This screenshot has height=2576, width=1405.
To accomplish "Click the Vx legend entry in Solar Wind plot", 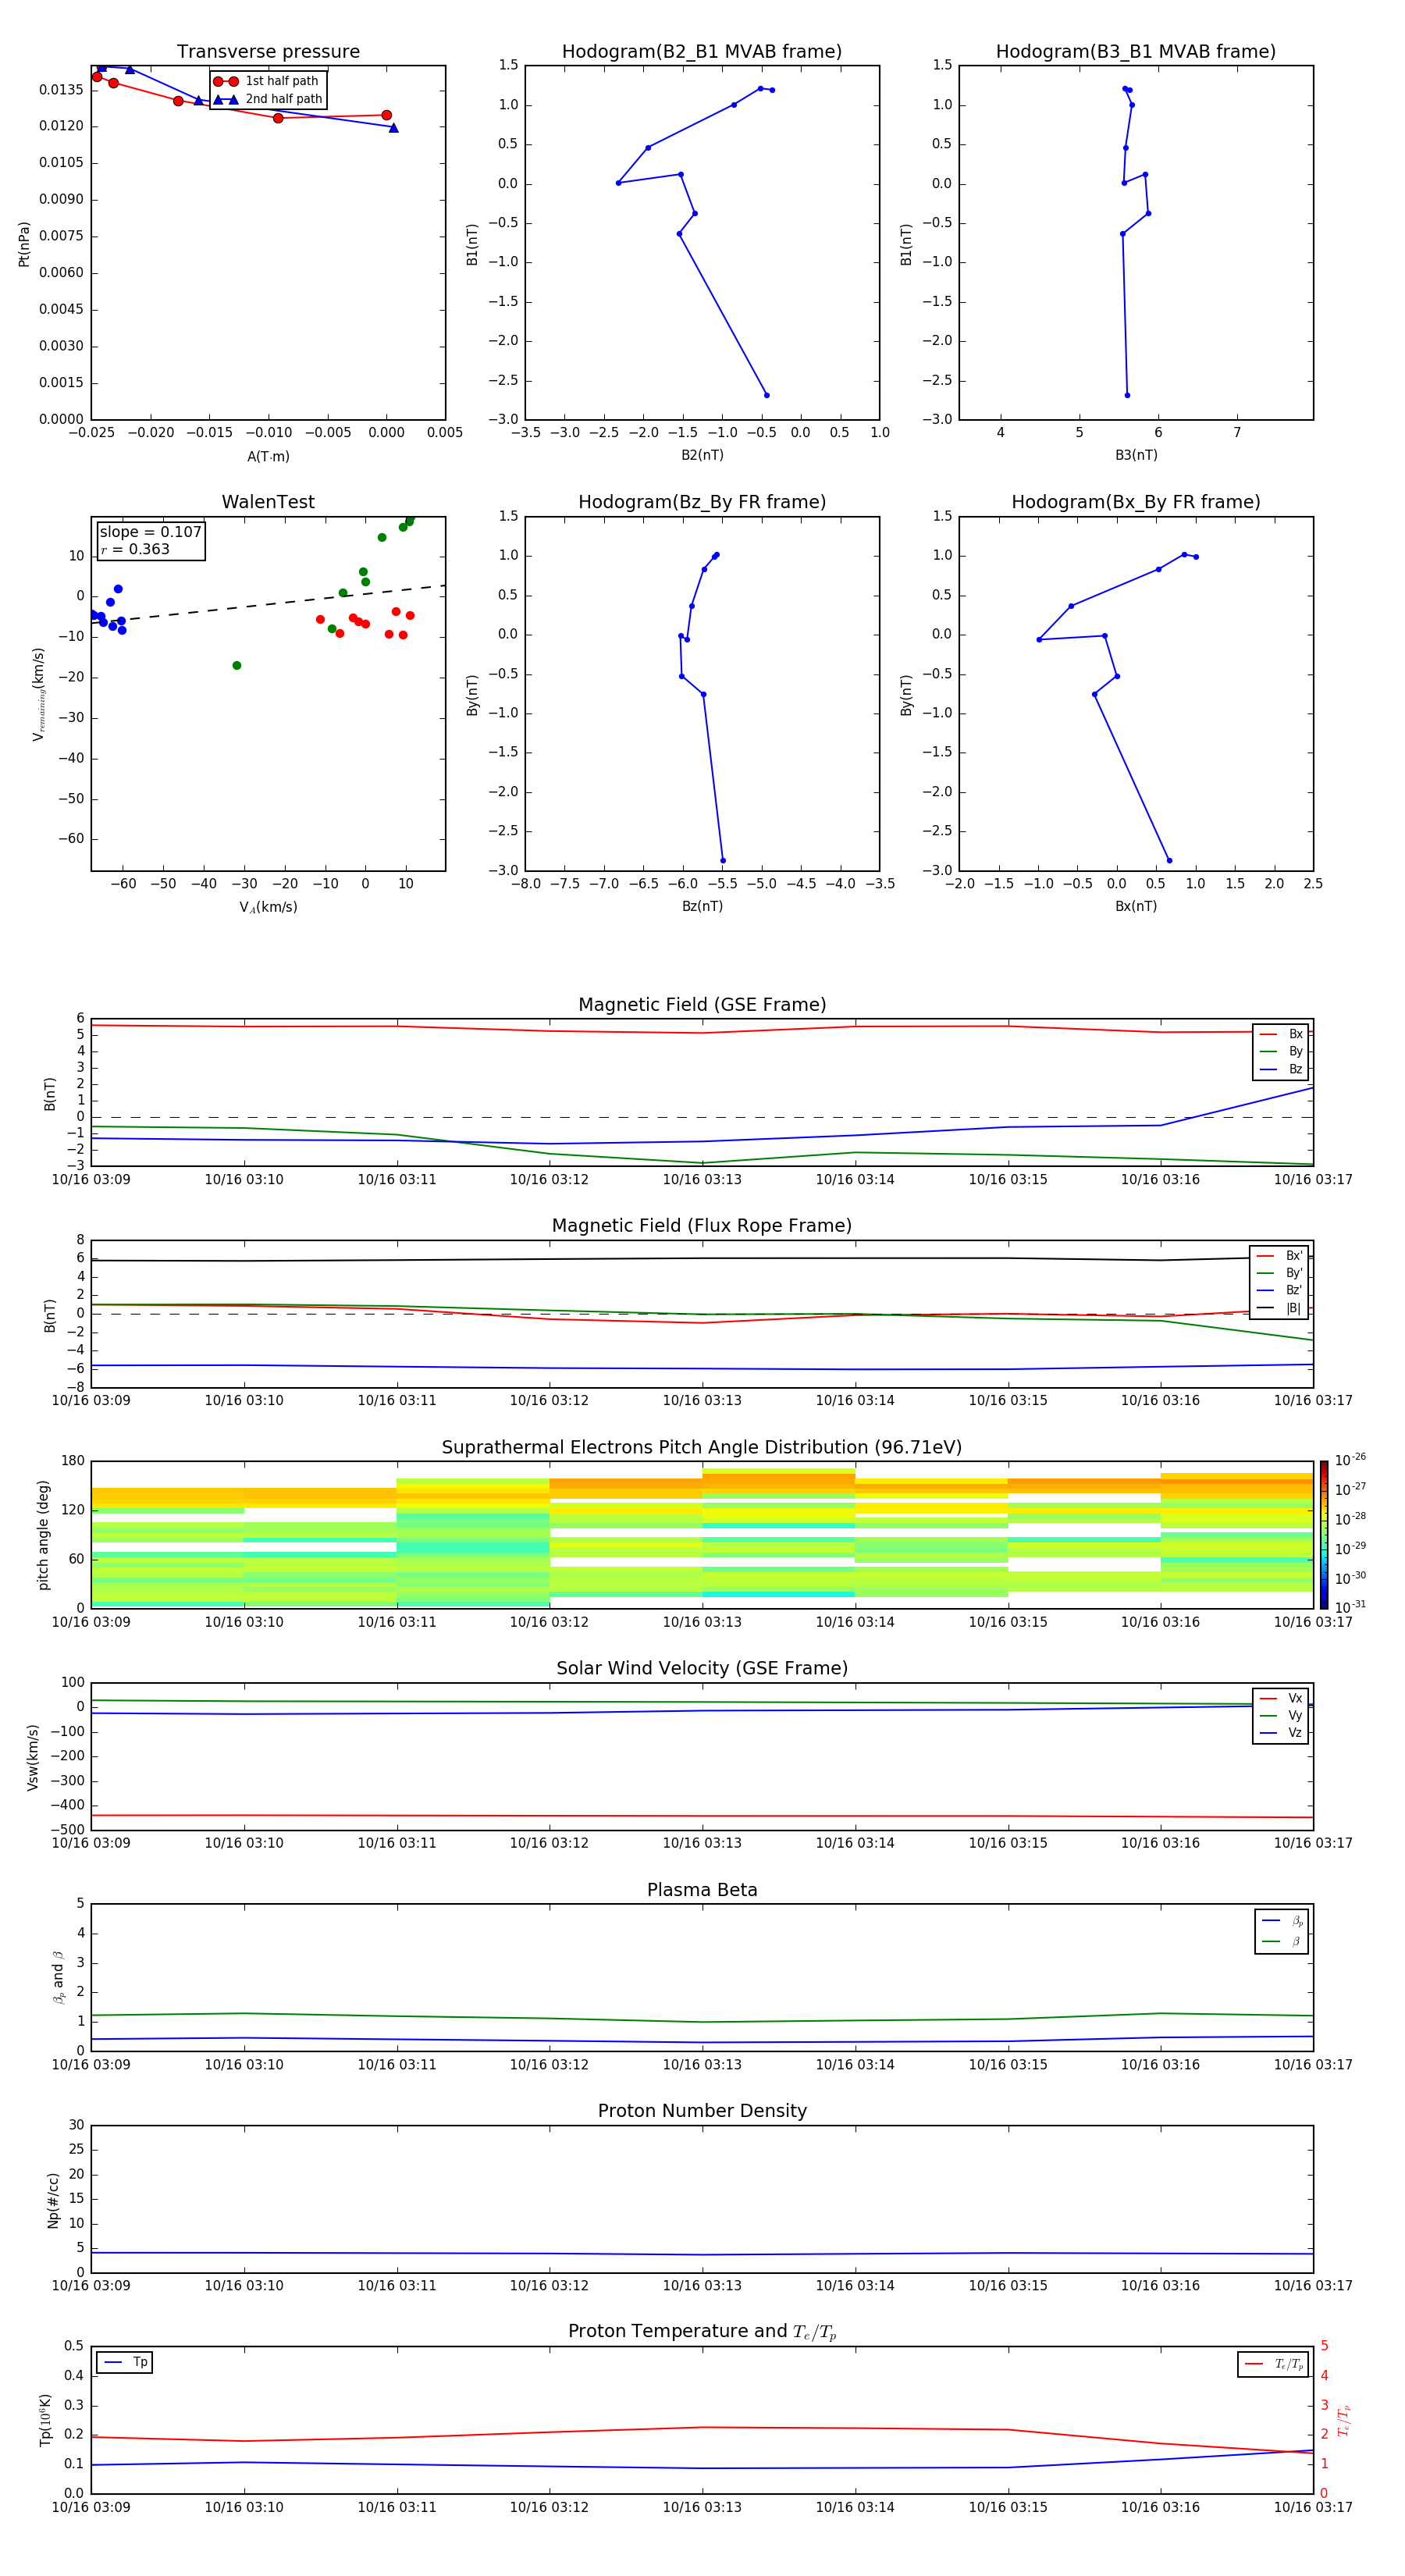I will coord(1281,1698).
